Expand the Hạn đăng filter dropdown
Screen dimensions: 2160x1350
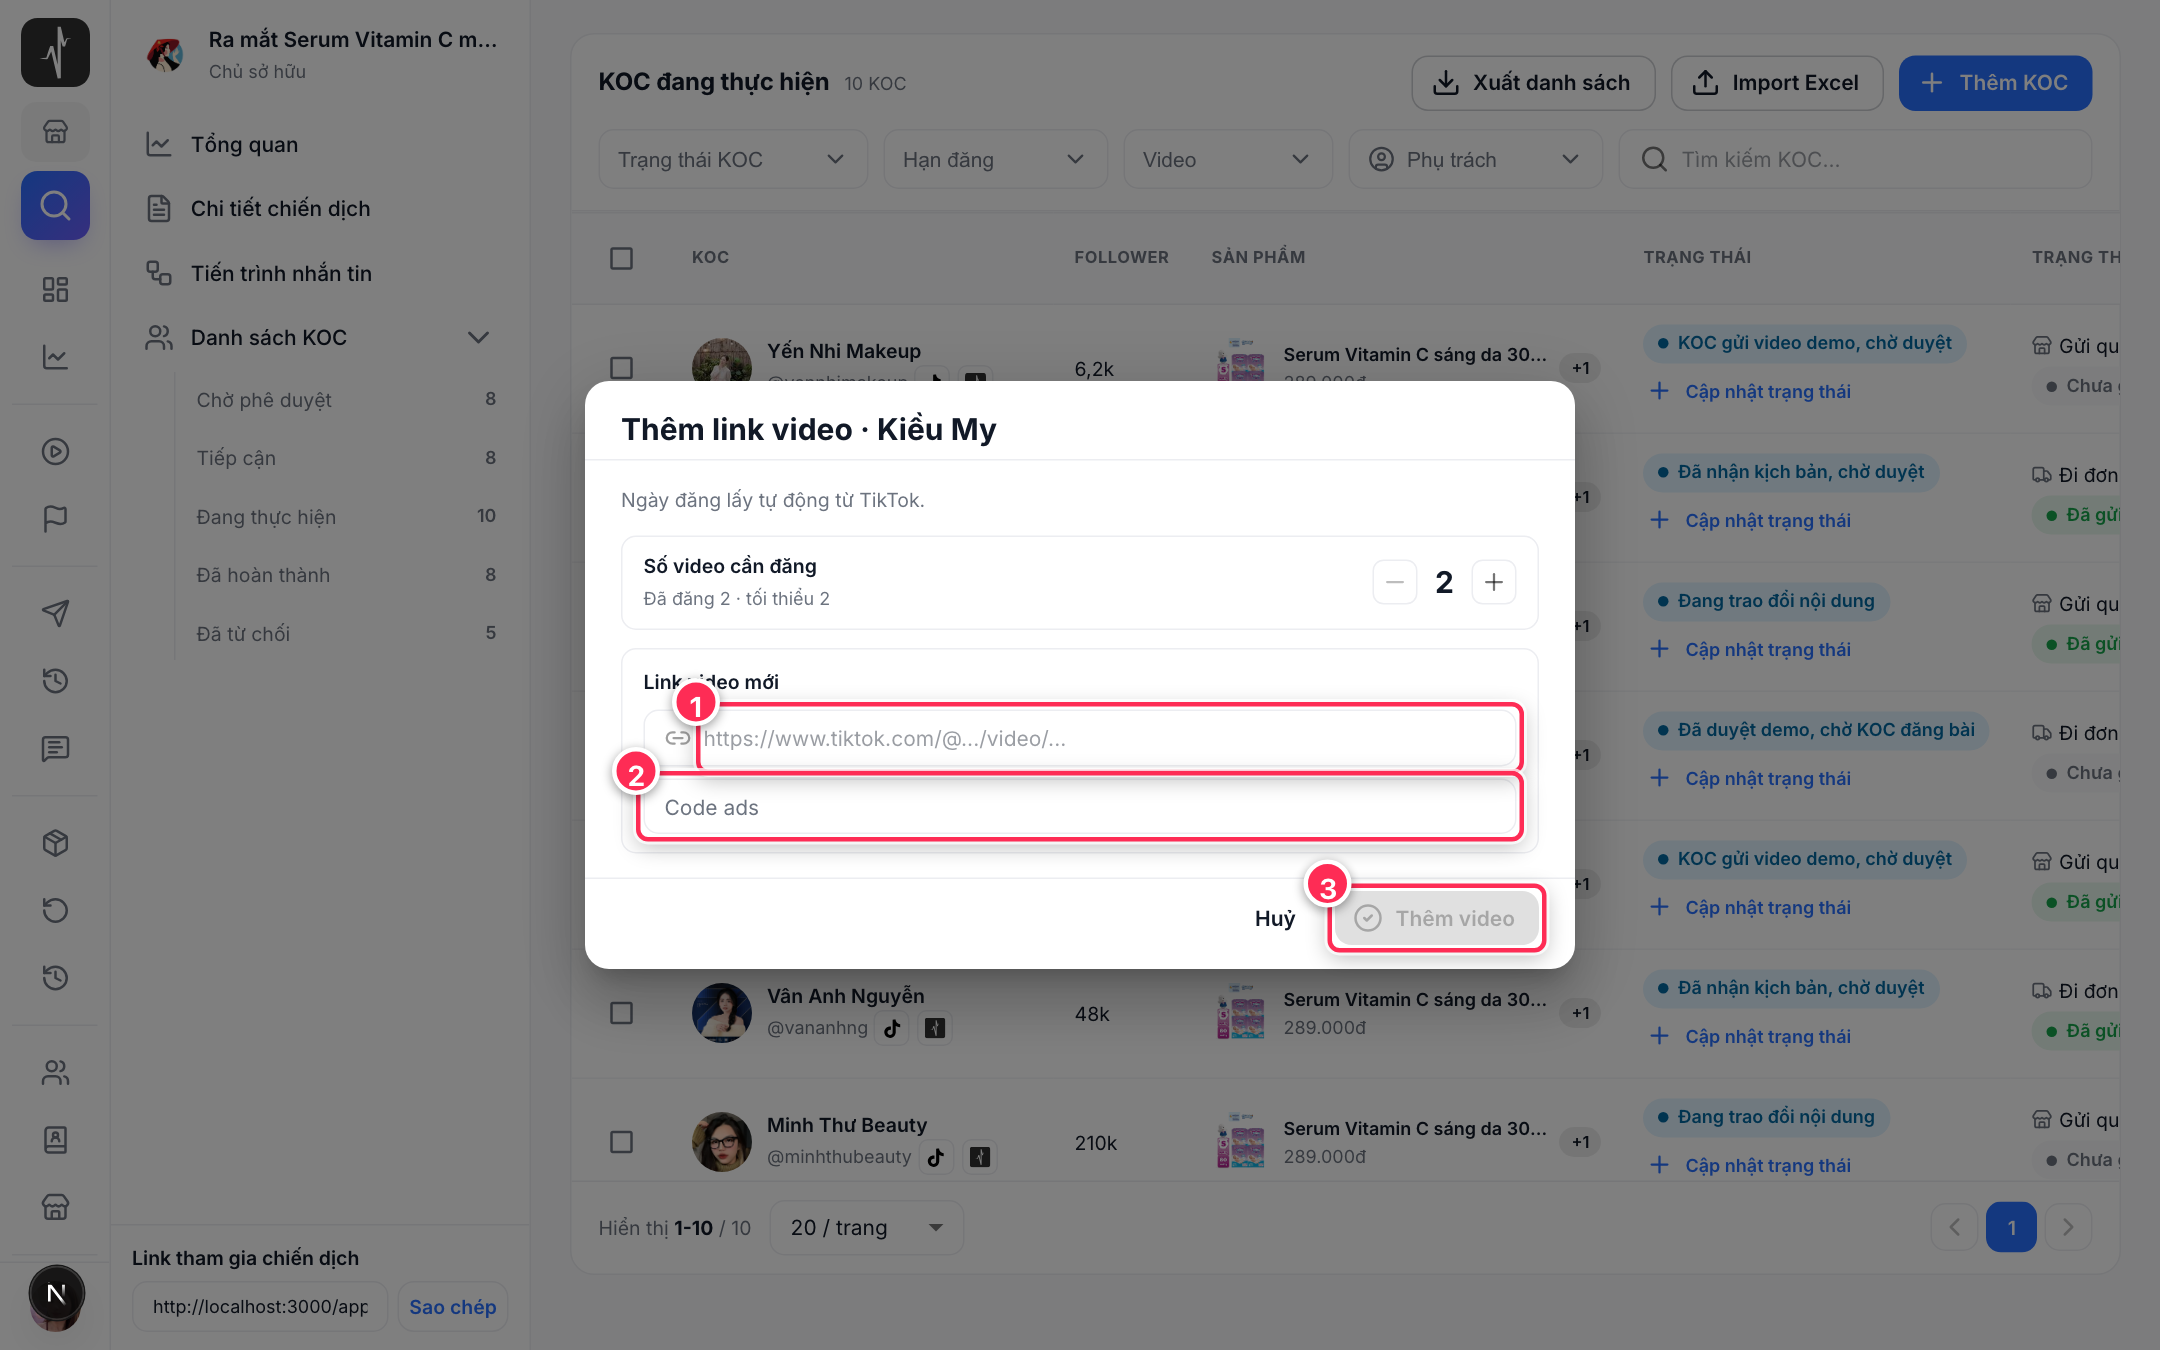pyautogui.click(x=995, y=160)
